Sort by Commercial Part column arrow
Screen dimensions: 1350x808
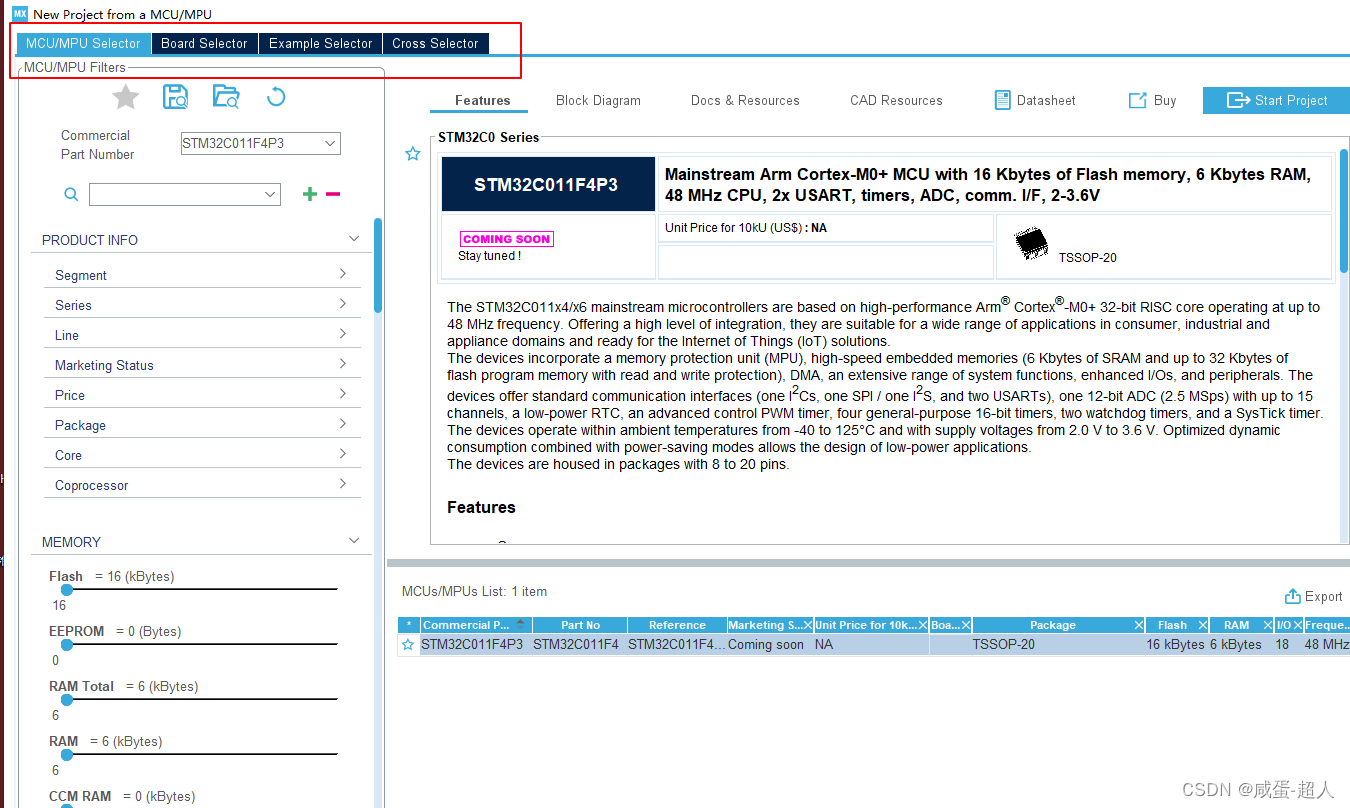pos(520,624)
